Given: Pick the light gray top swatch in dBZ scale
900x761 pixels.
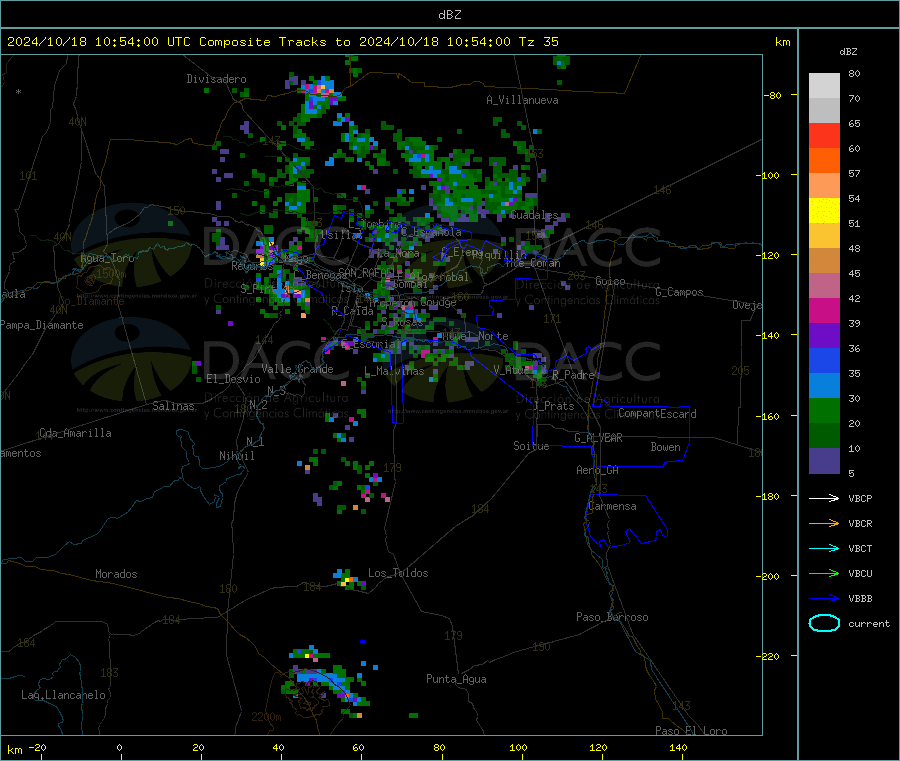Looking at the screenshot, I should (824, 86).
